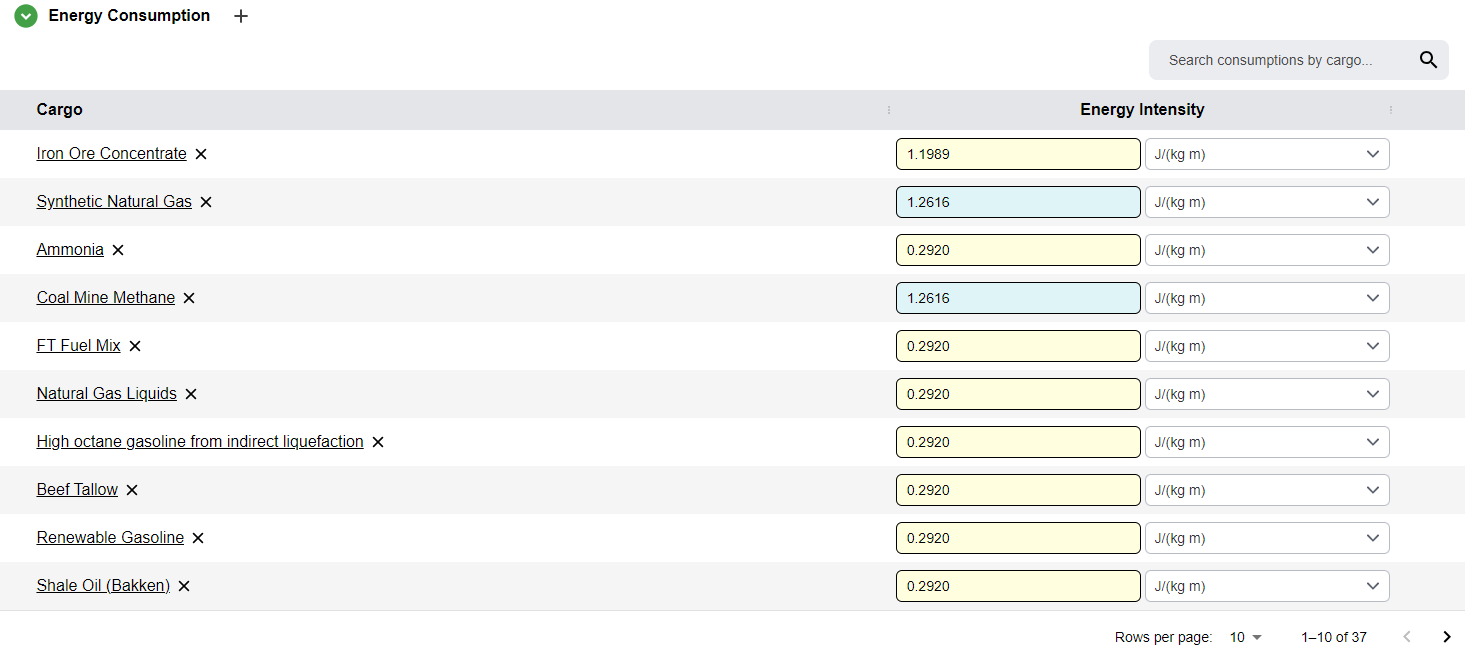This screenshot has height=655, width=1465.
Task: Edit Renewable Gasoline intensity value
Action: tap(1018, 538)
